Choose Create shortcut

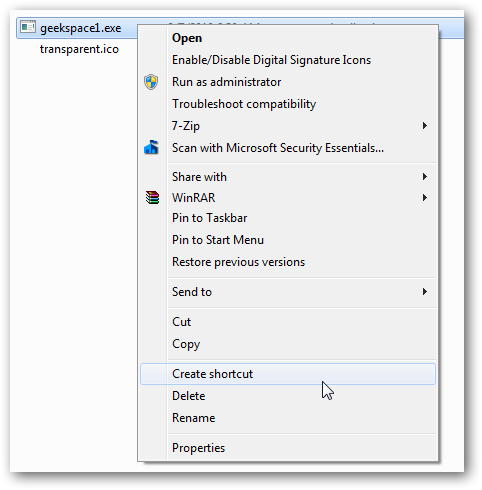288,374
